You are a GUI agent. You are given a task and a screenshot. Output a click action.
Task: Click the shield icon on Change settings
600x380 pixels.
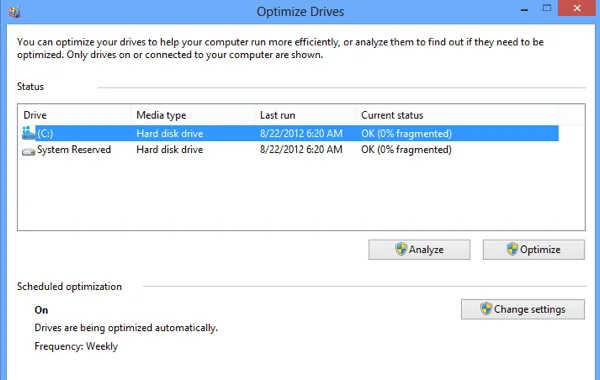click(486, 309)
